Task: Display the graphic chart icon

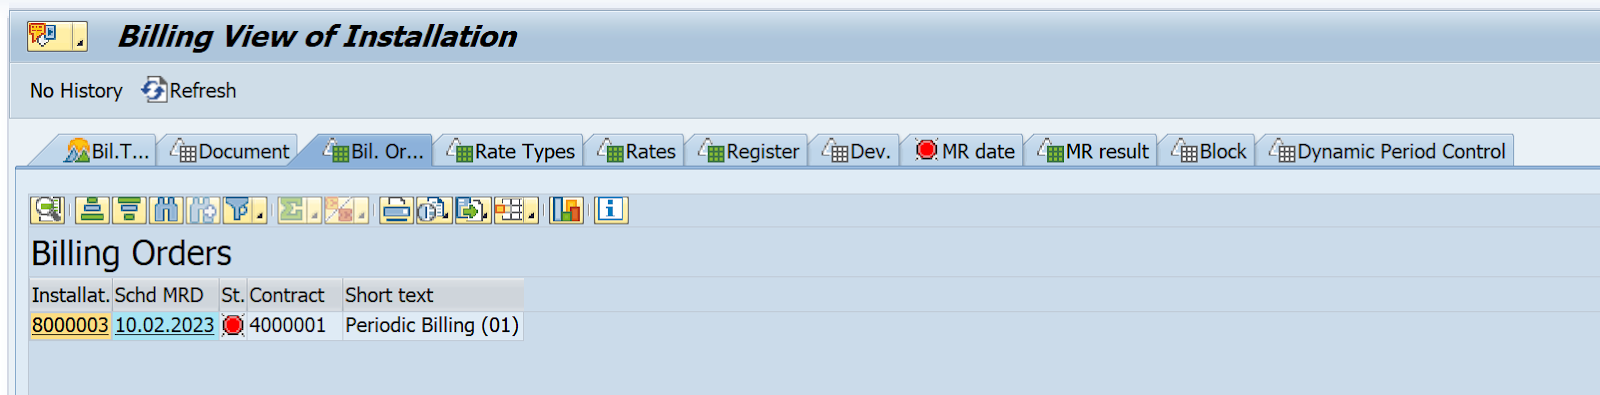Action: click(566, 210)
